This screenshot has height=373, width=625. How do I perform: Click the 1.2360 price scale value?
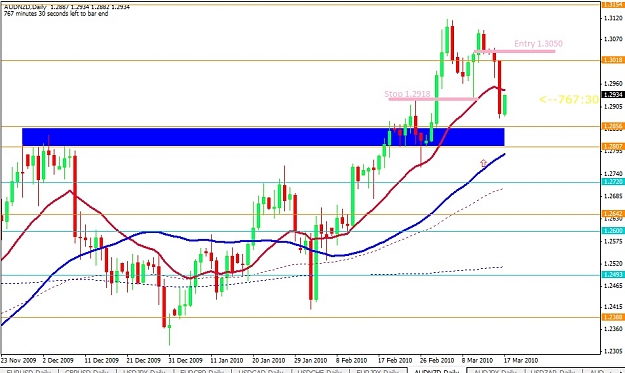coord(613,329)
